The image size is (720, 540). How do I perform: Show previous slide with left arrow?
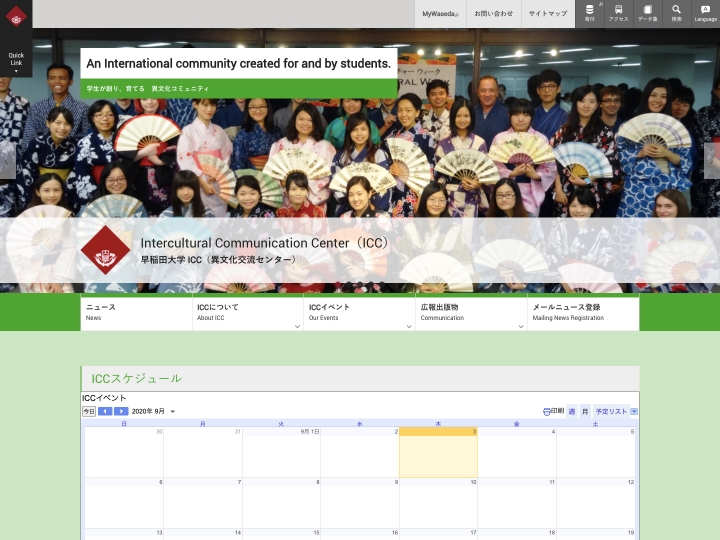coord(7,161)
